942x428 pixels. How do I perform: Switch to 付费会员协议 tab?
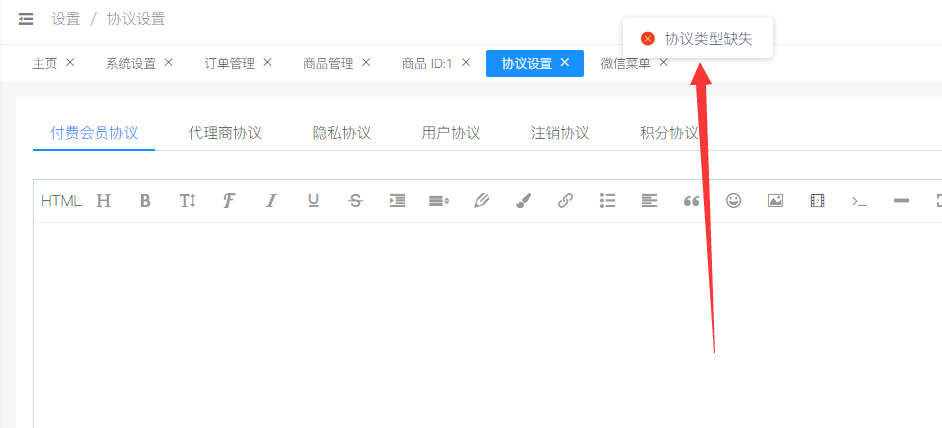94,133
